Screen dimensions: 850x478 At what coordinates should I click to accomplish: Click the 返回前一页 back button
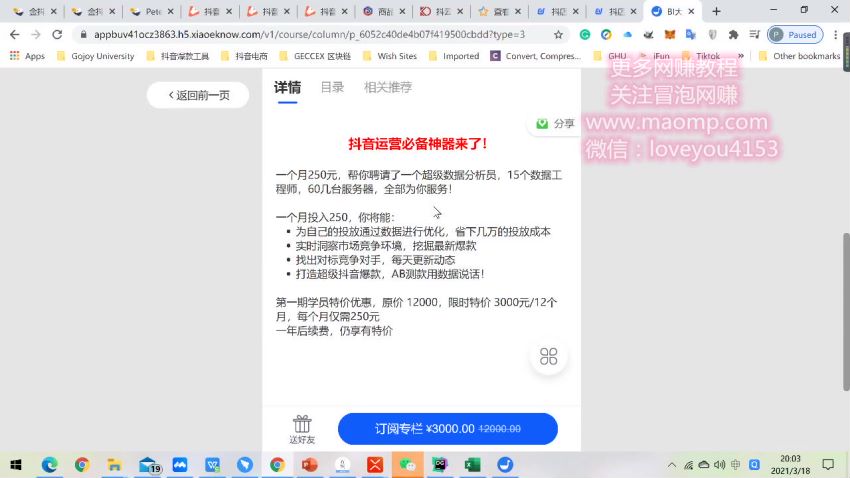coord(198,95)
